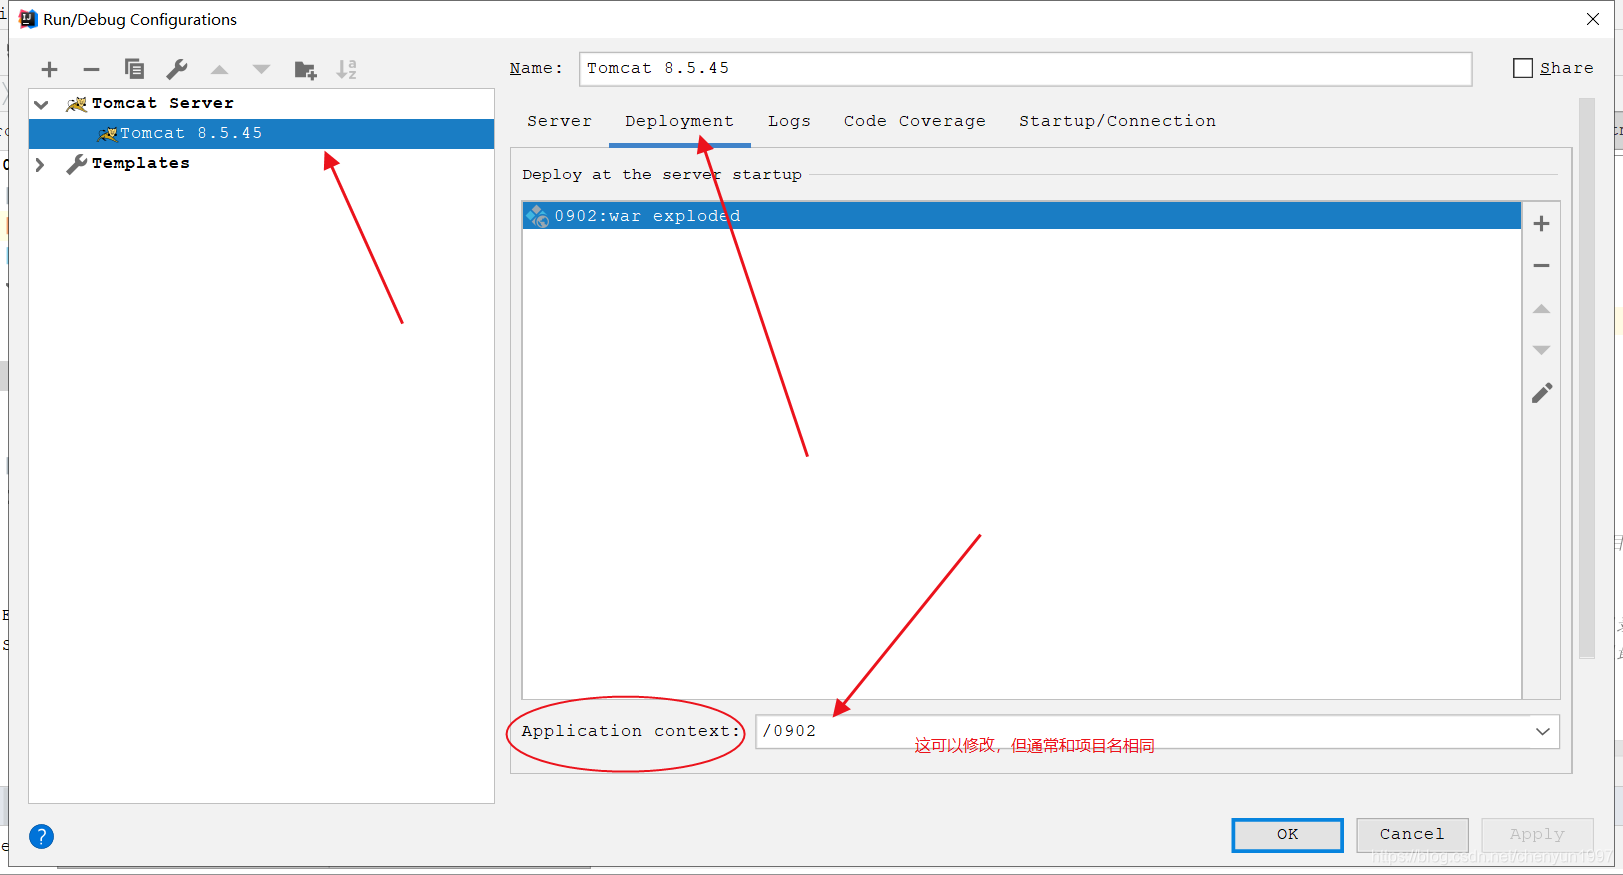Open the help question mark button
This screenshot has width=1623, height=875.
click(41, 836)
